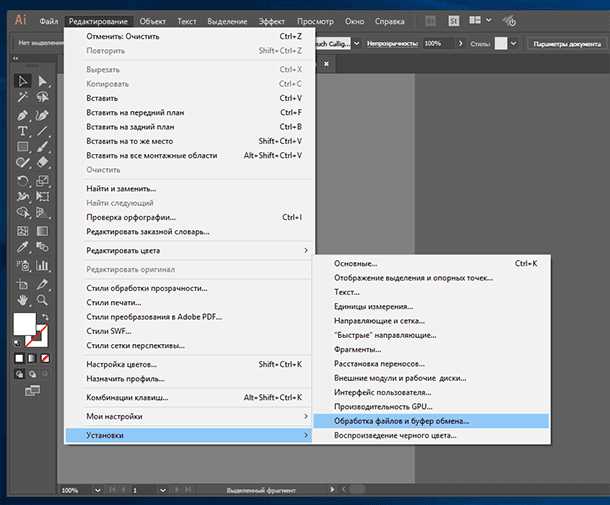Choose Обработка файлов и буфер обмена
Screen dimensions: 610x505
click(431, 421)
